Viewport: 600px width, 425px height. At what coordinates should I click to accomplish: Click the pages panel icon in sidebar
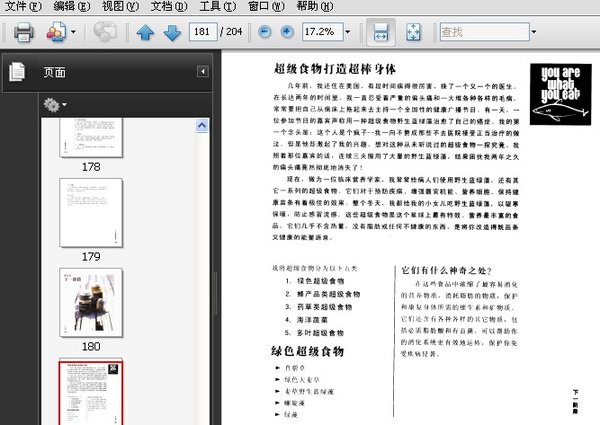pos(16,72)
